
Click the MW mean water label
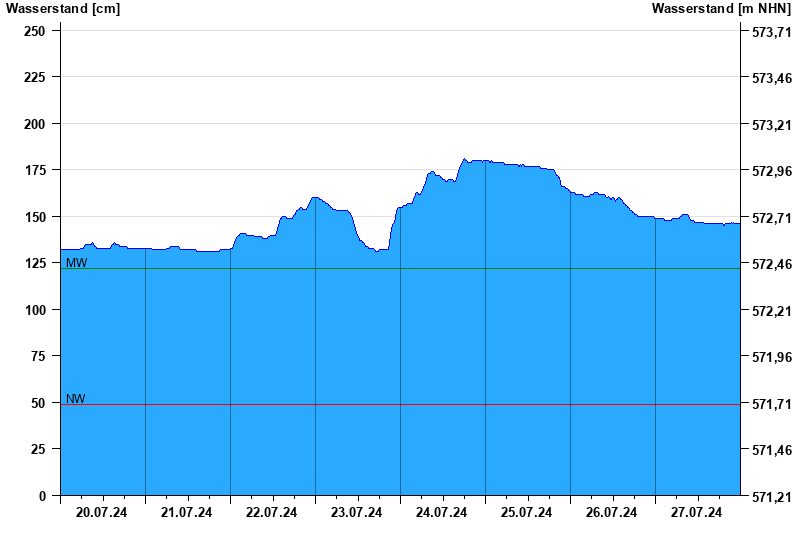pyautogui.click(x=77, y=263)
